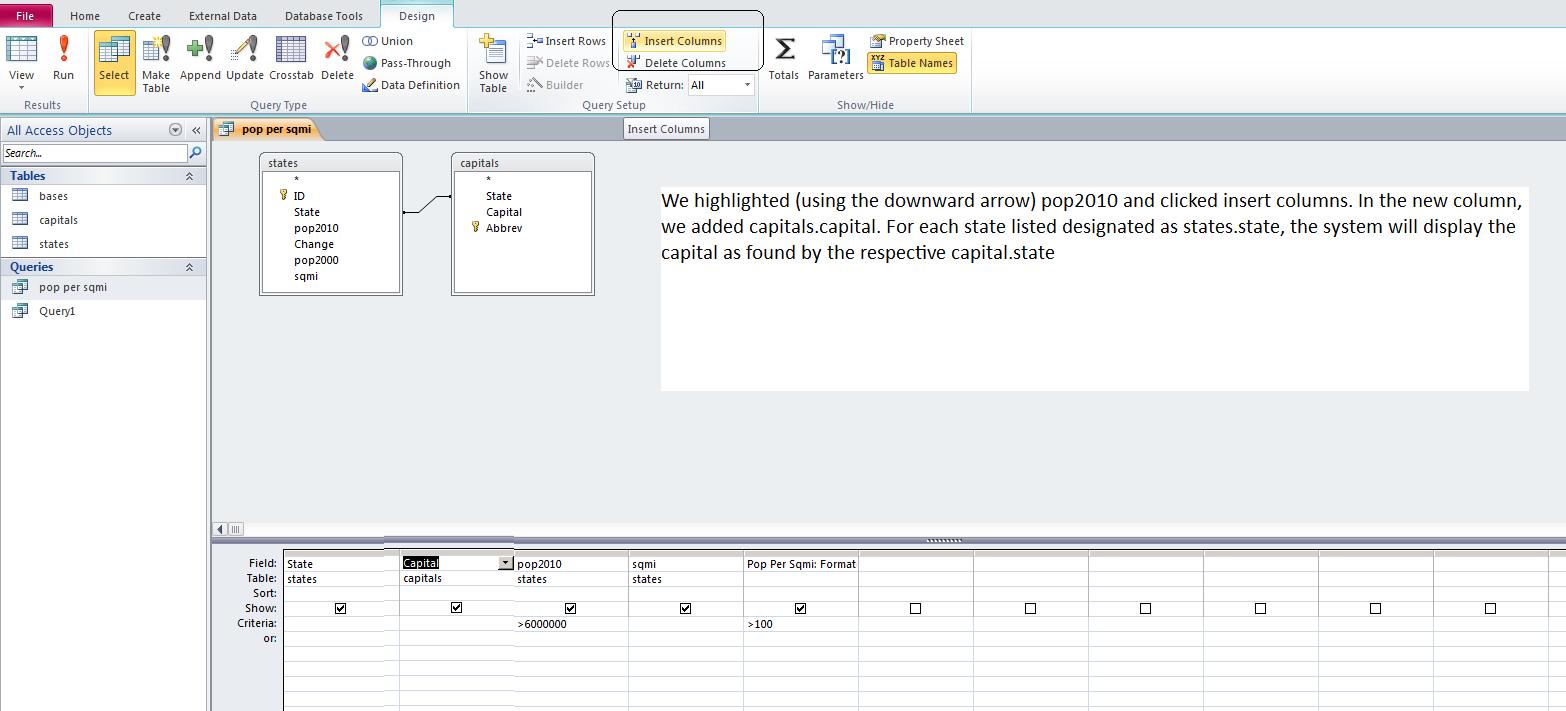
Task: Select the Capital field in capitals table
Action: pyautogui.click(x=504, y=212)
